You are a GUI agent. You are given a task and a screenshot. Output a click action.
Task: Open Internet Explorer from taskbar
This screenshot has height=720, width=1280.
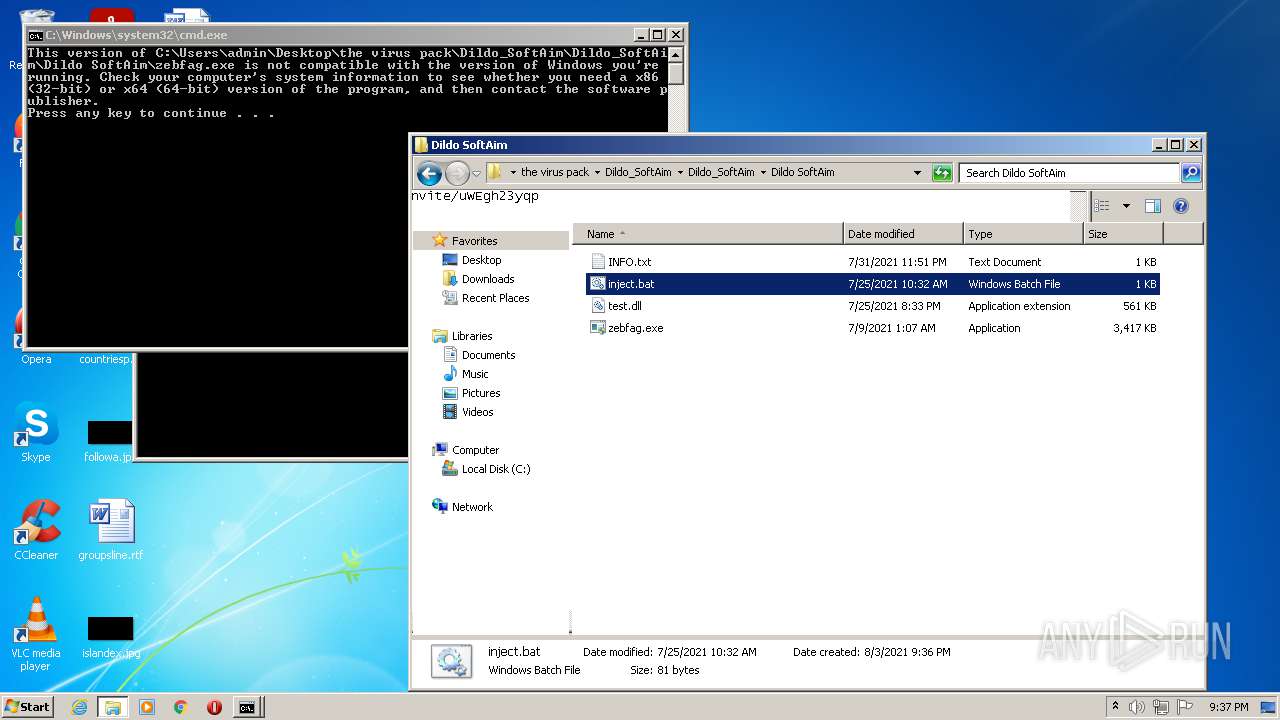[x=79, y=707]
